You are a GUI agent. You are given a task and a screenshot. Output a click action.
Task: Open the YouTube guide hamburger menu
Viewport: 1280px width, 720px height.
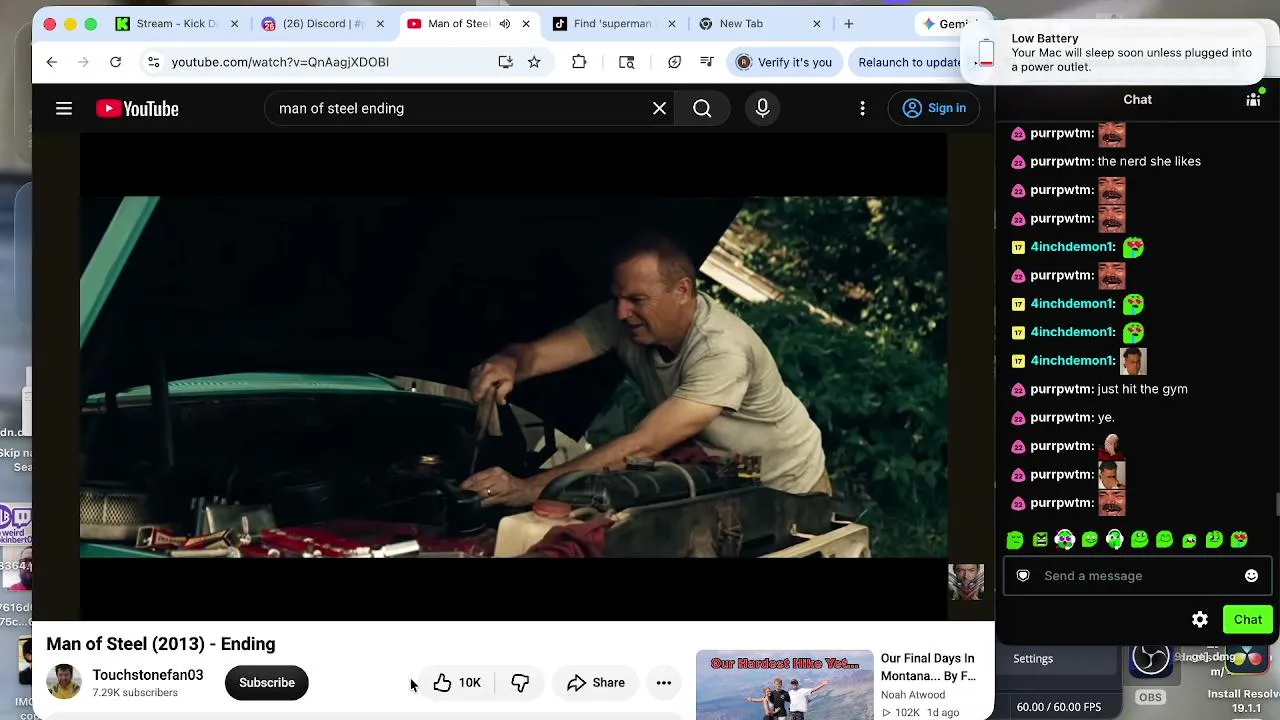click(64, 108)
